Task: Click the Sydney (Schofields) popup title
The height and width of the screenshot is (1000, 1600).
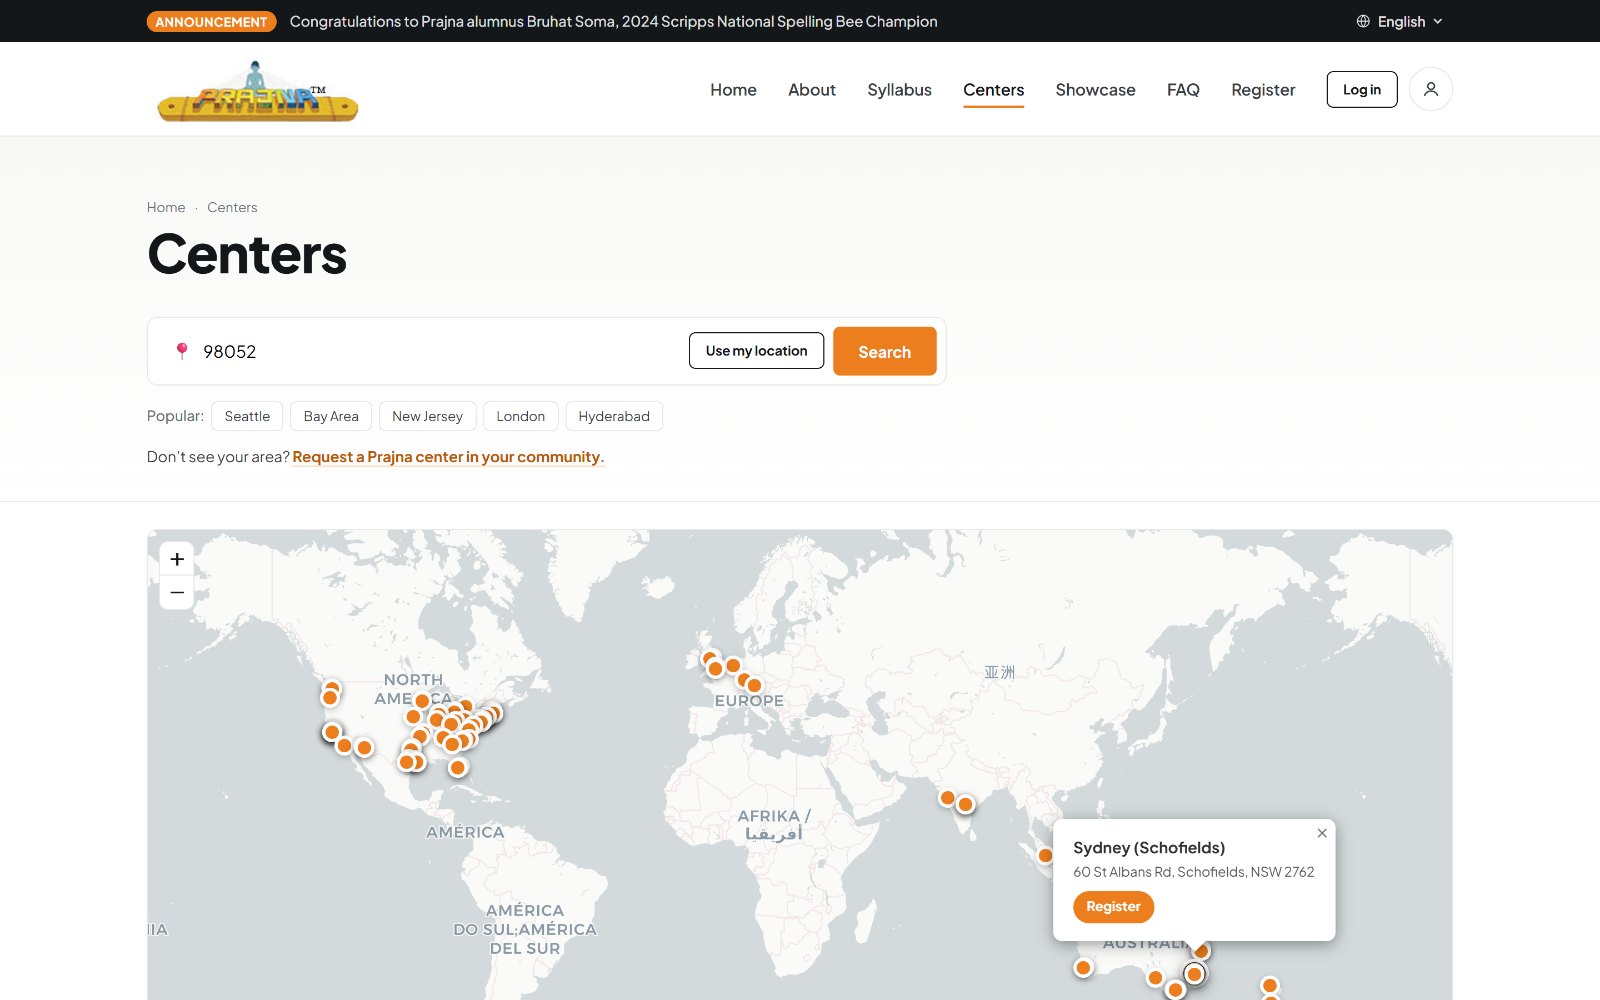Action: (x=1149, y=848)
